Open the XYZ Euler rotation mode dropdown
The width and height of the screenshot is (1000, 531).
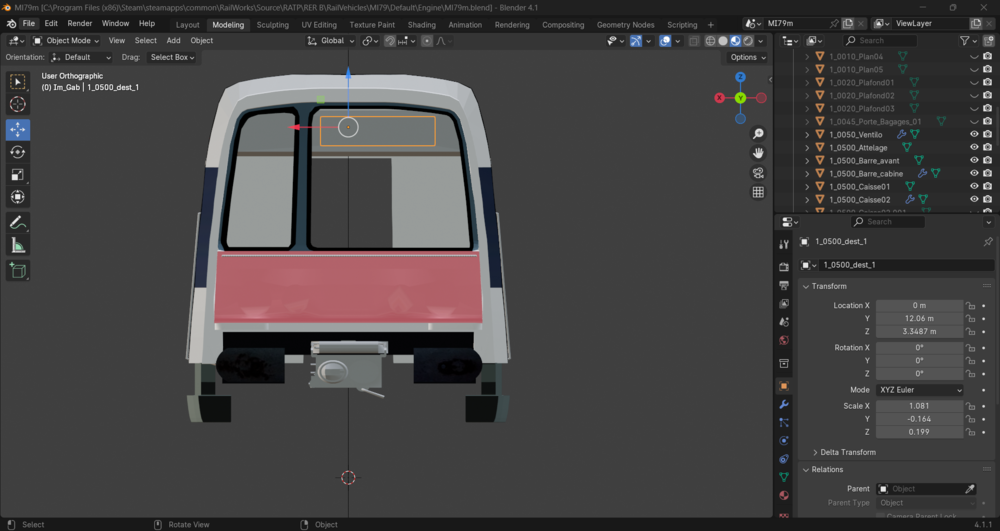[919, 389]
